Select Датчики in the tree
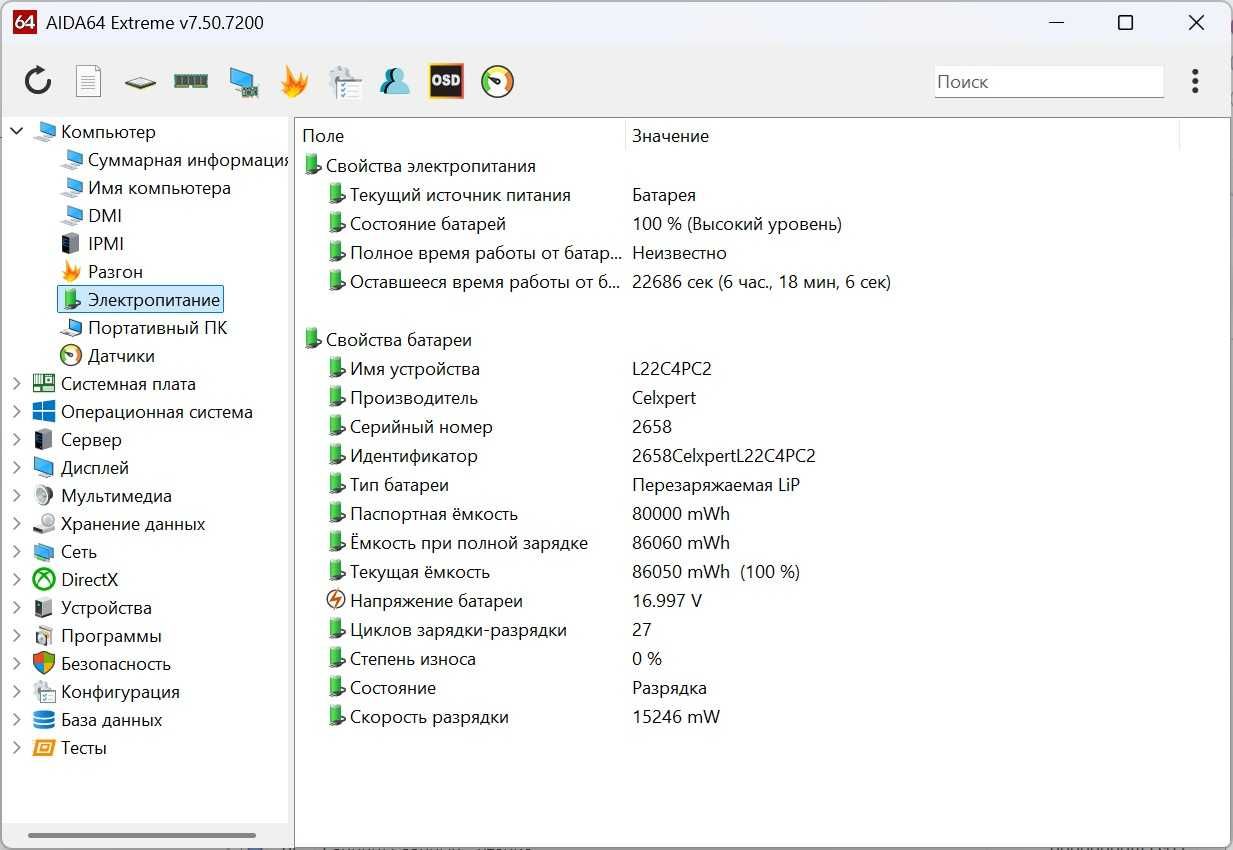1233x850 pixels. coord(121,355)
